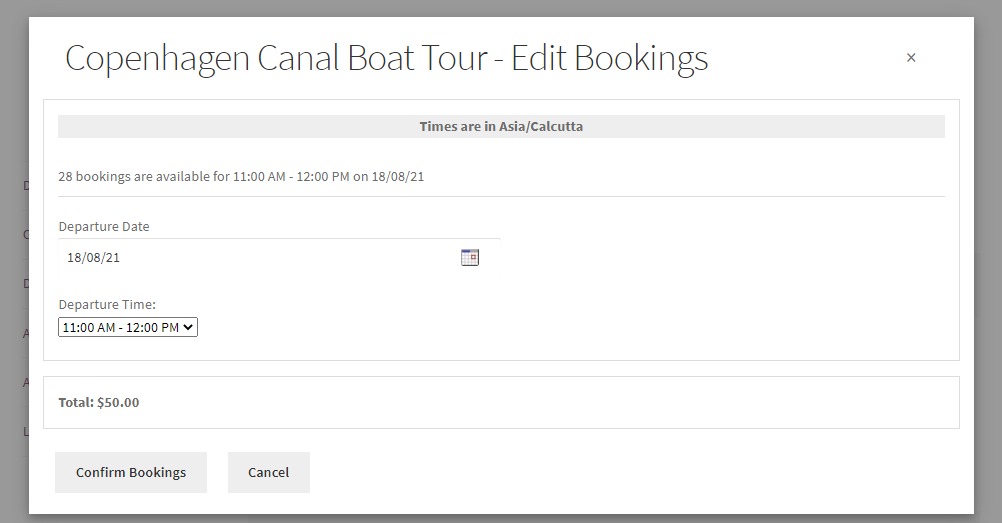Click the Copenhagen Canal Boat Tour title
Image resolution: width=1002 pixels, height=523 pixels.
tap(277, 58)
